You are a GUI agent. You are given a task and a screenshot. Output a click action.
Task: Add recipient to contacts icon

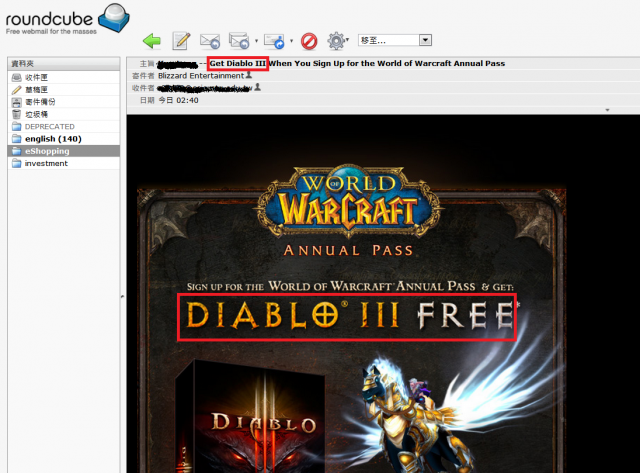click(x=257, y=87)
